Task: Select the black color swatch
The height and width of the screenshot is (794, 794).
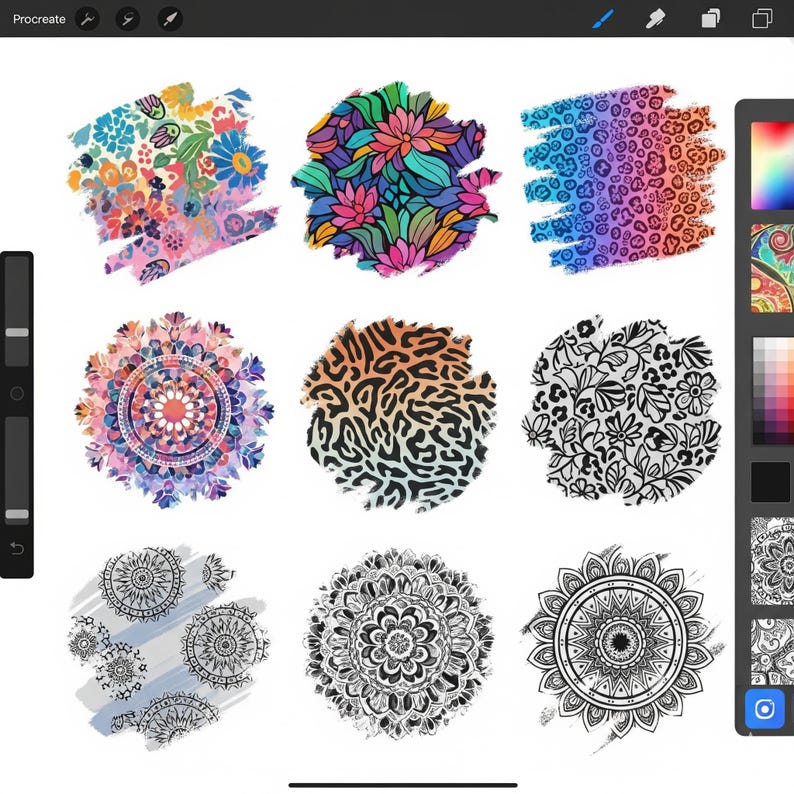Action: (770, 482)
